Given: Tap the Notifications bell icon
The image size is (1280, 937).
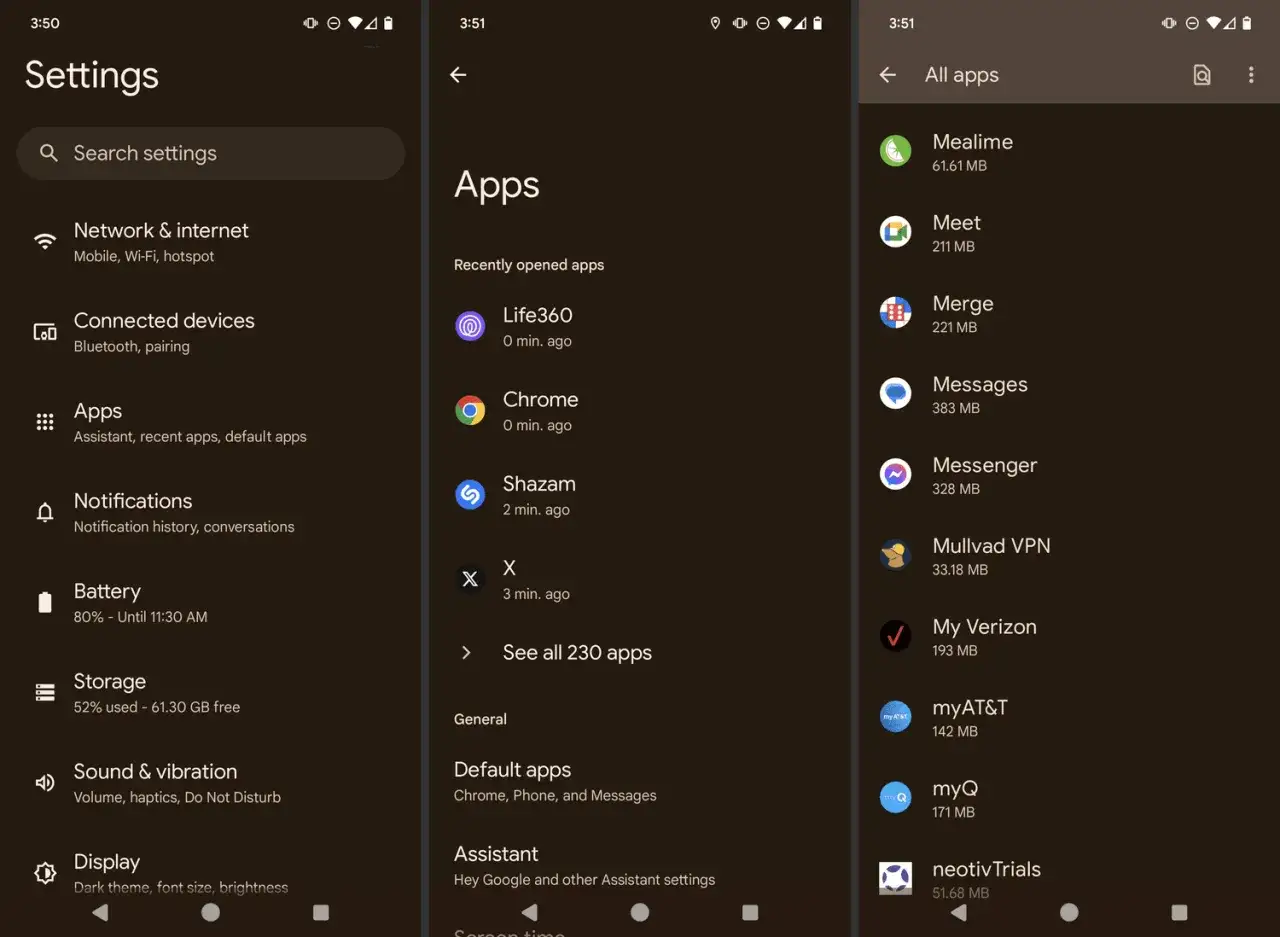Looking at the screenshot, I should (x=45, y=512).
